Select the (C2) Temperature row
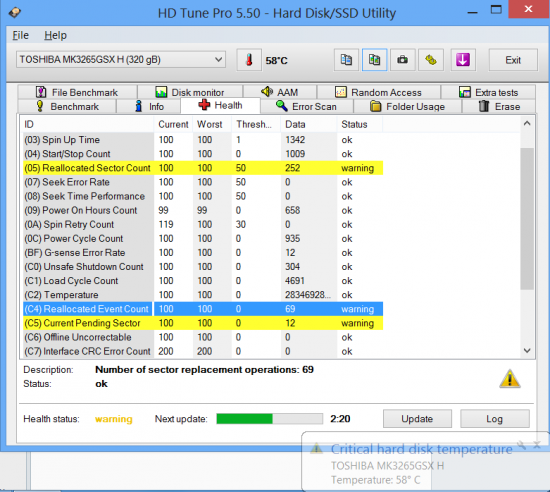The image size is (550, 492). pos(203,295)
